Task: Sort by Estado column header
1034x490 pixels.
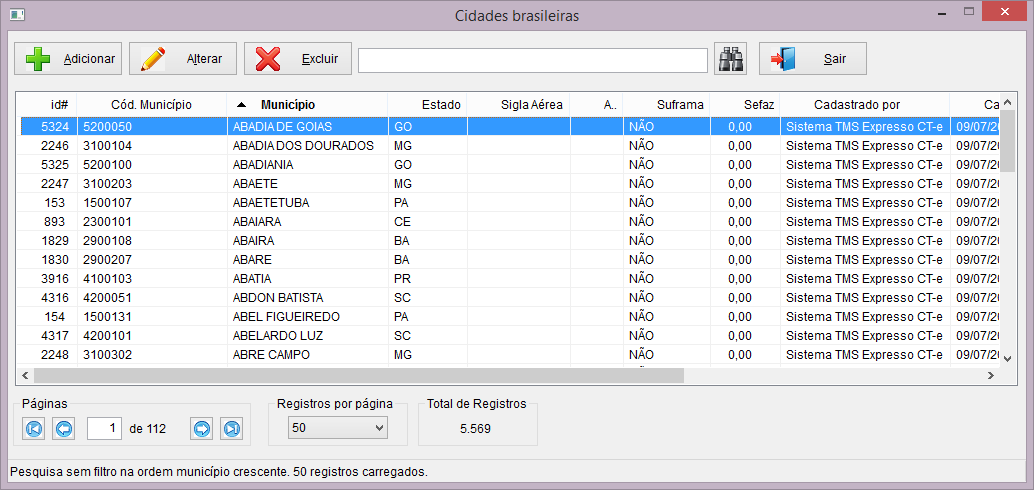Action: 427,104
